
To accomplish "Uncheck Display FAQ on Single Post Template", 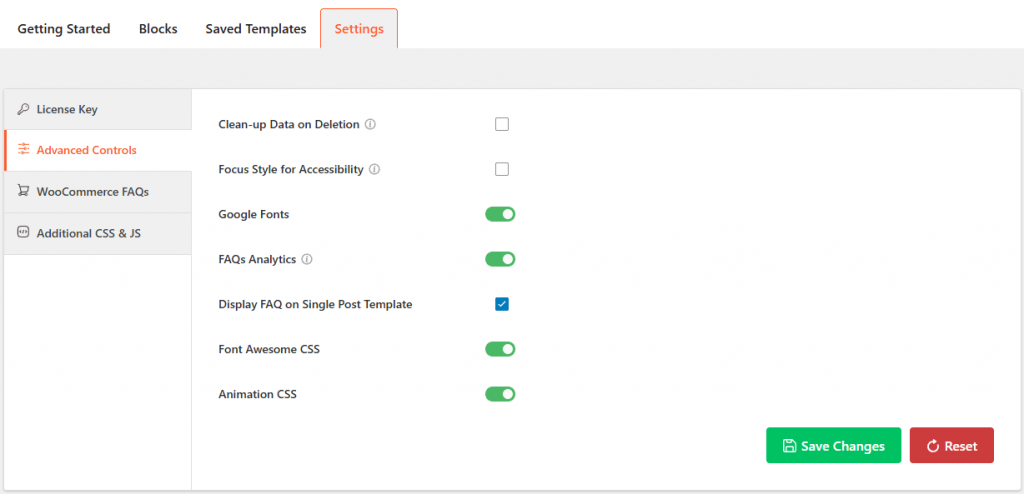I will pyautogui.click(x=502, y=304).
